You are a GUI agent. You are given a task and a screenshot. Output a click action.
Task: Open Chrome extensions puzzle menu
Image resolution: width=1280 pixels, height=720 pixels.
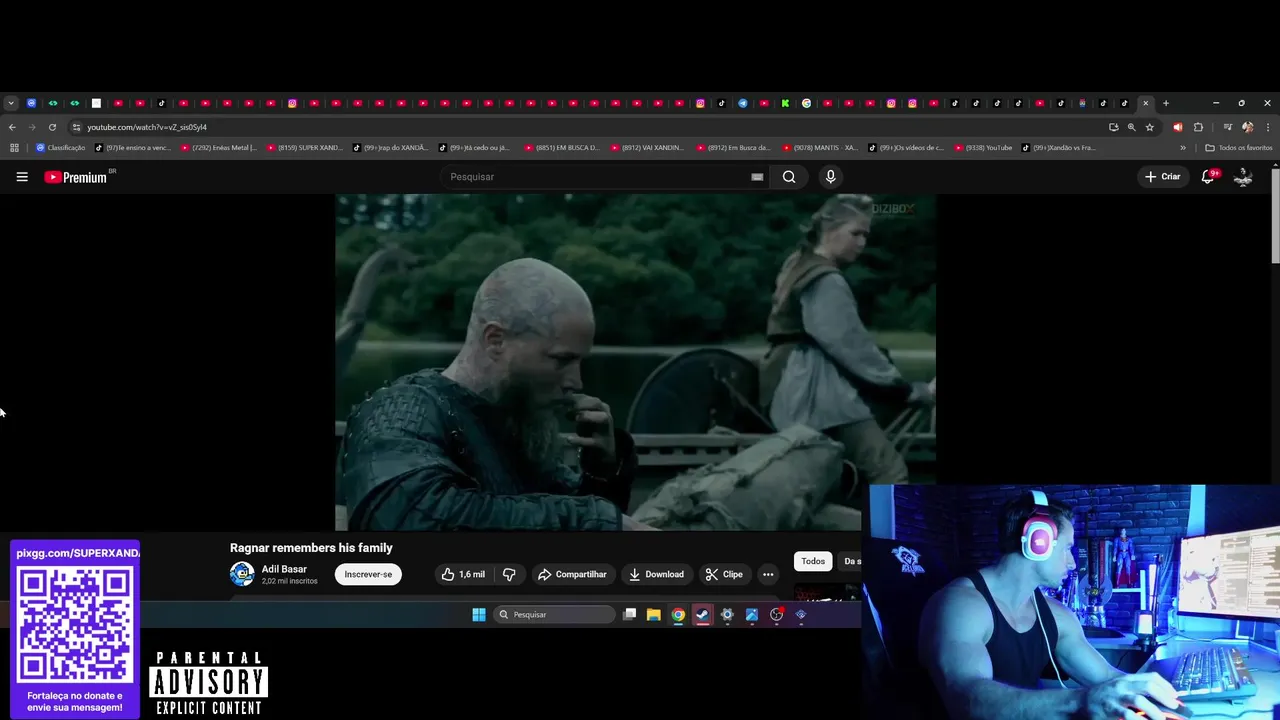(x=1198, y=127)
